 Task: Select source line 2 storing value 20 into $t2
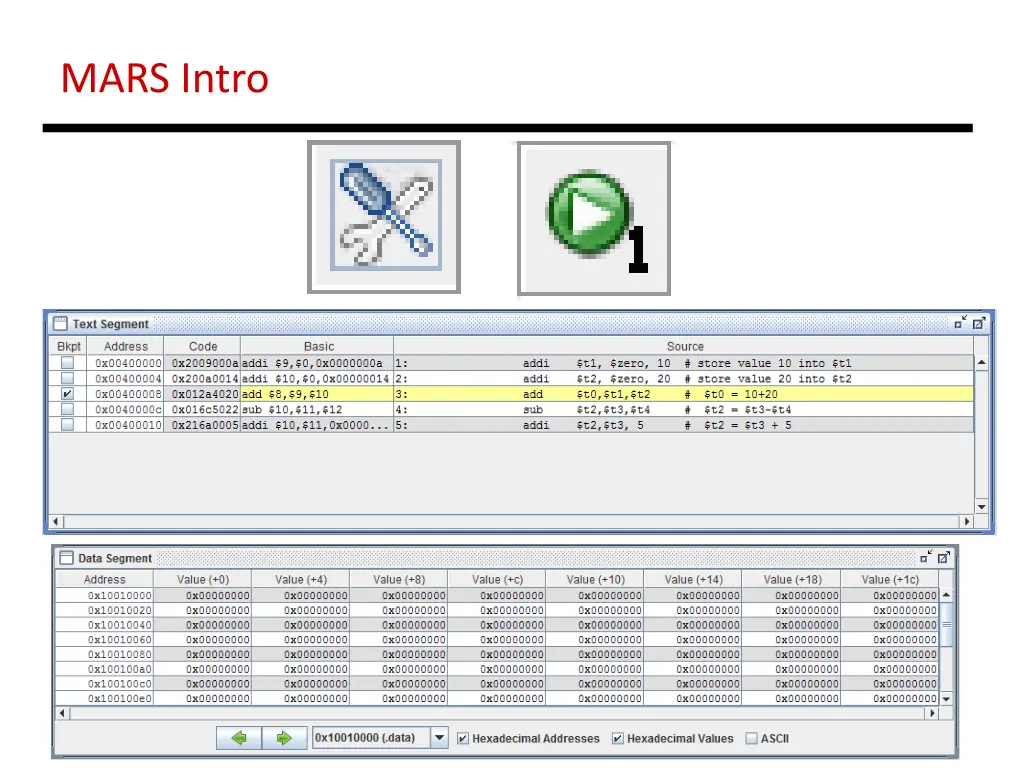[683, 379]
